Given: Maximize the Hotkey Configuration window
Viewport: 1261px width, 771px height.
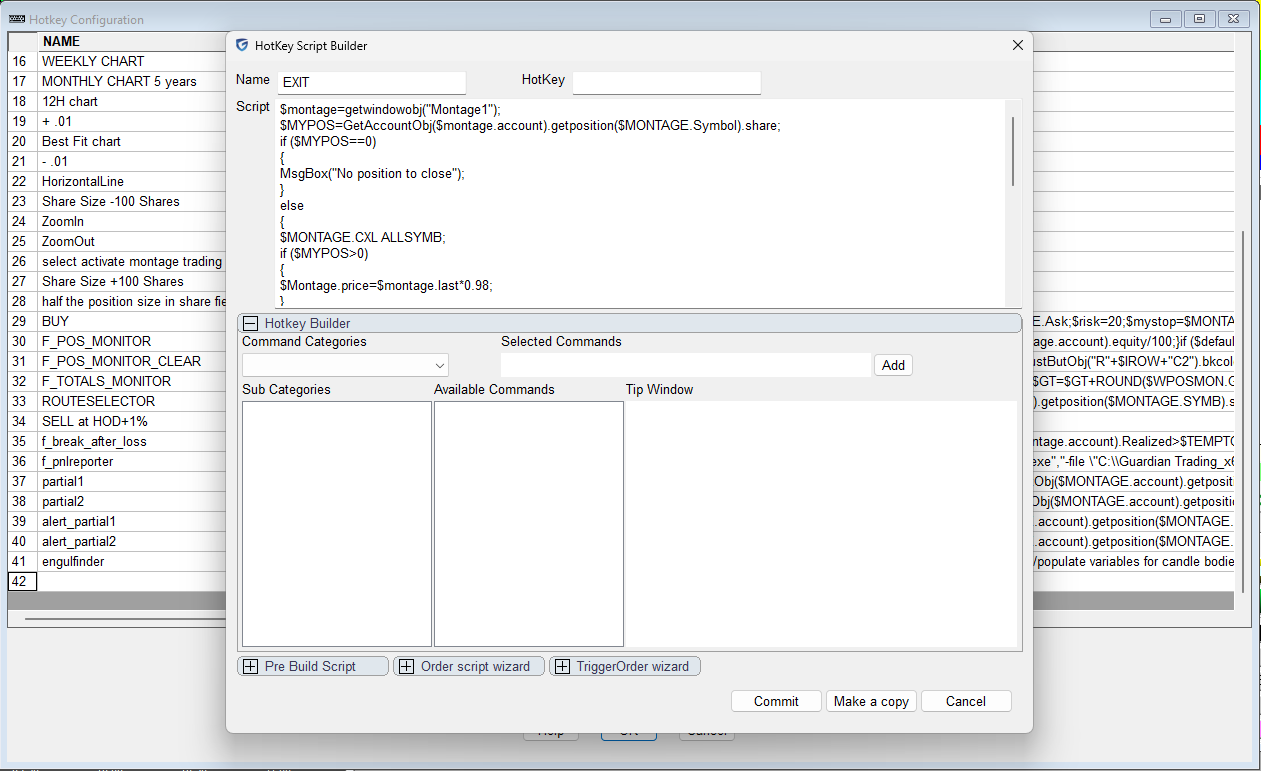Looking at the screenshot, I should tap(1199, 18).
